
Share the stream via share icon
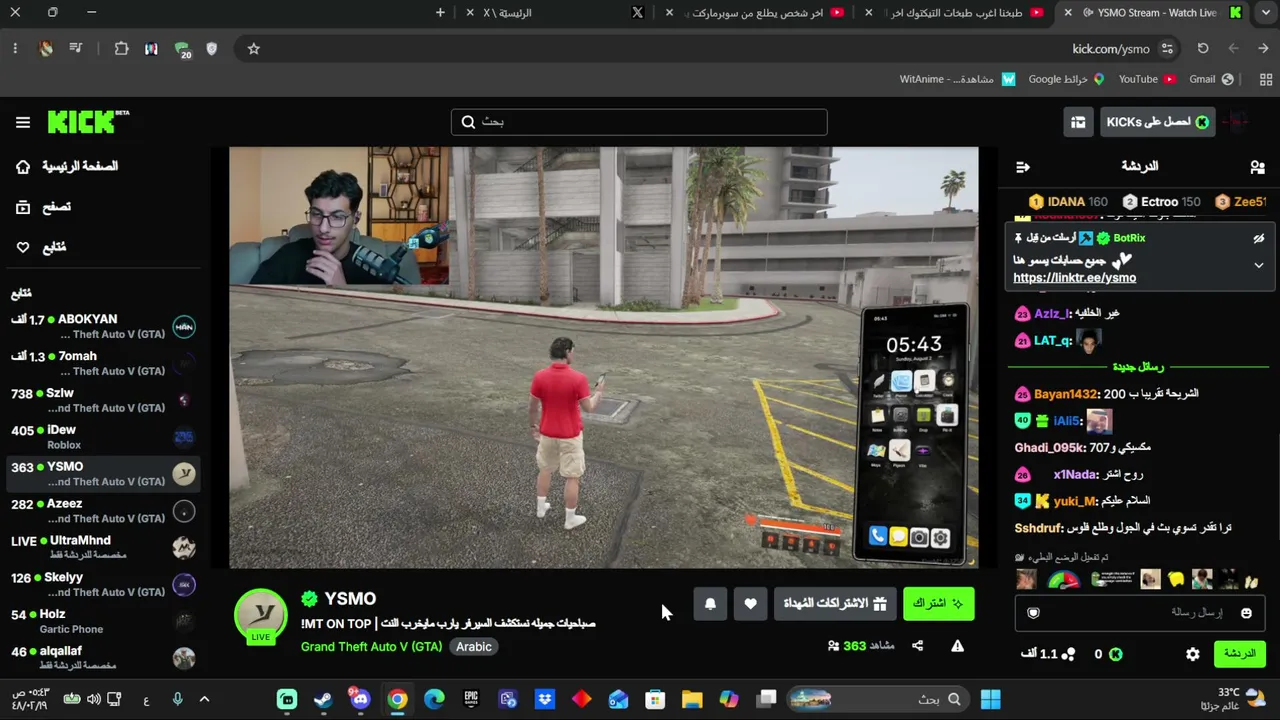[x=917, y=646]
